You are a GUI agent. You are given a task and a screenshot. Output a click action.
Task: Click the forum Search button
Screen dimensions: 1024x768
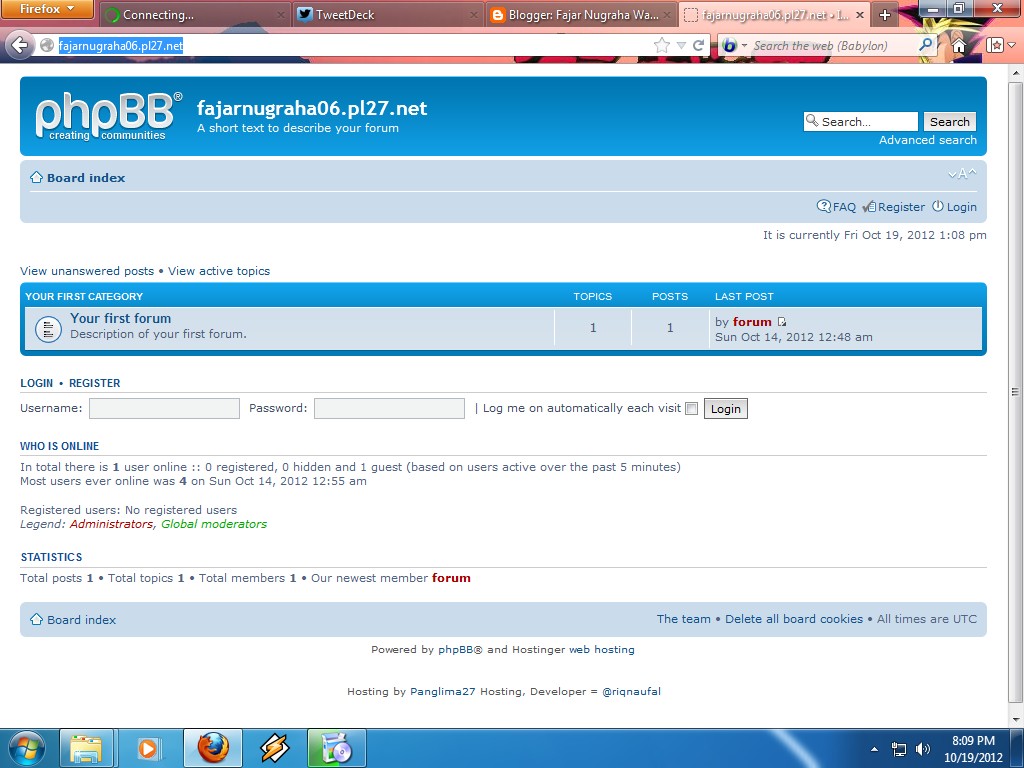[x=950, y=121]
